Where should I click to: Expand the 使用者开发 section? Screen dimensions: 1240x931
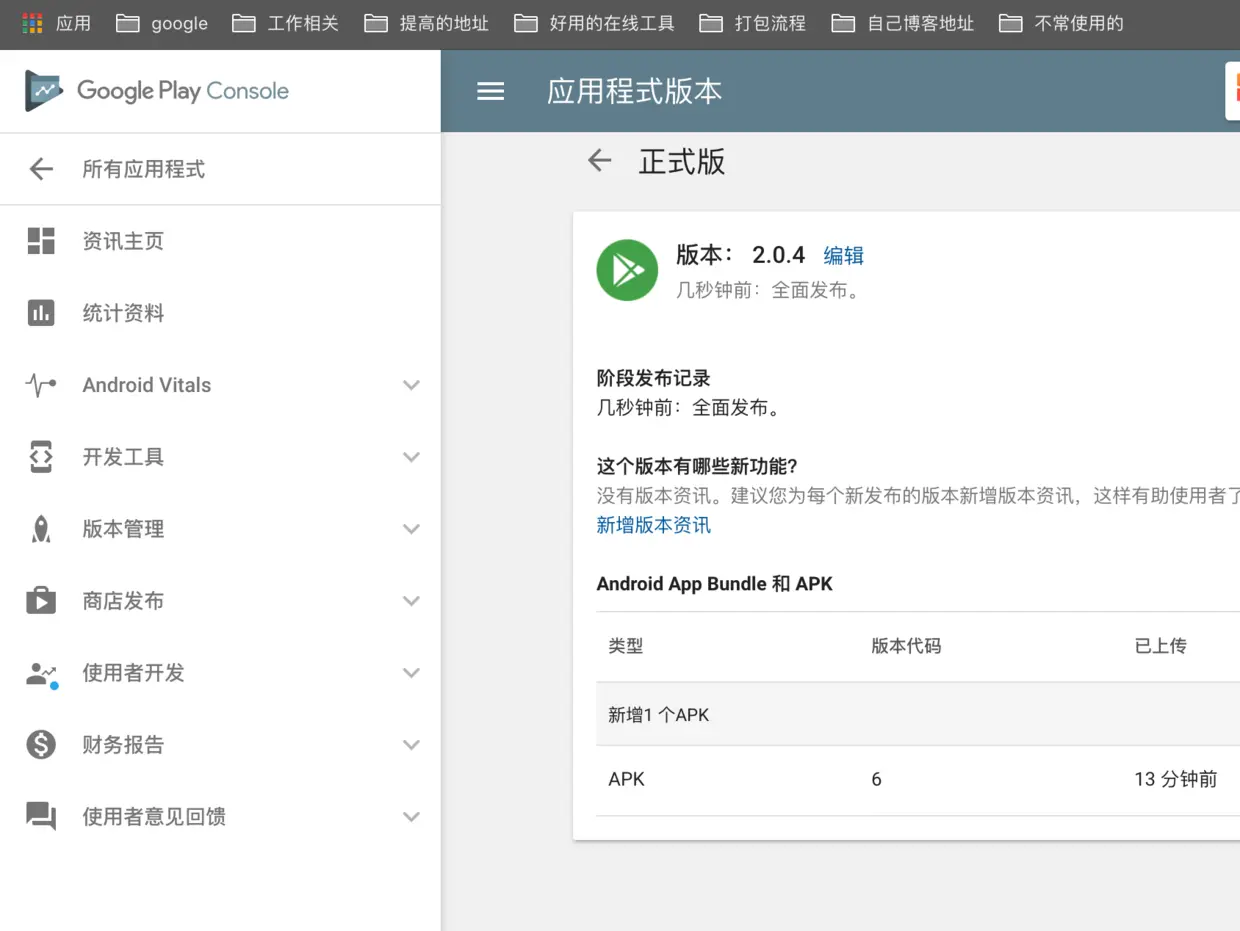click(x=411, y=672)
